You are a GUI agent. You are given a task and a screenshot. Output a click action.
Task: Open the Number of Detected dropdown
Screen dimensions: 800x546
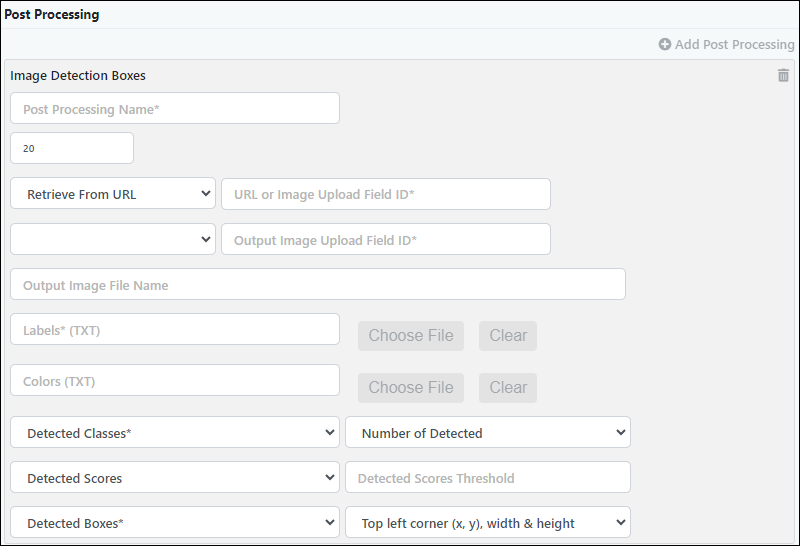click(488, 432)
